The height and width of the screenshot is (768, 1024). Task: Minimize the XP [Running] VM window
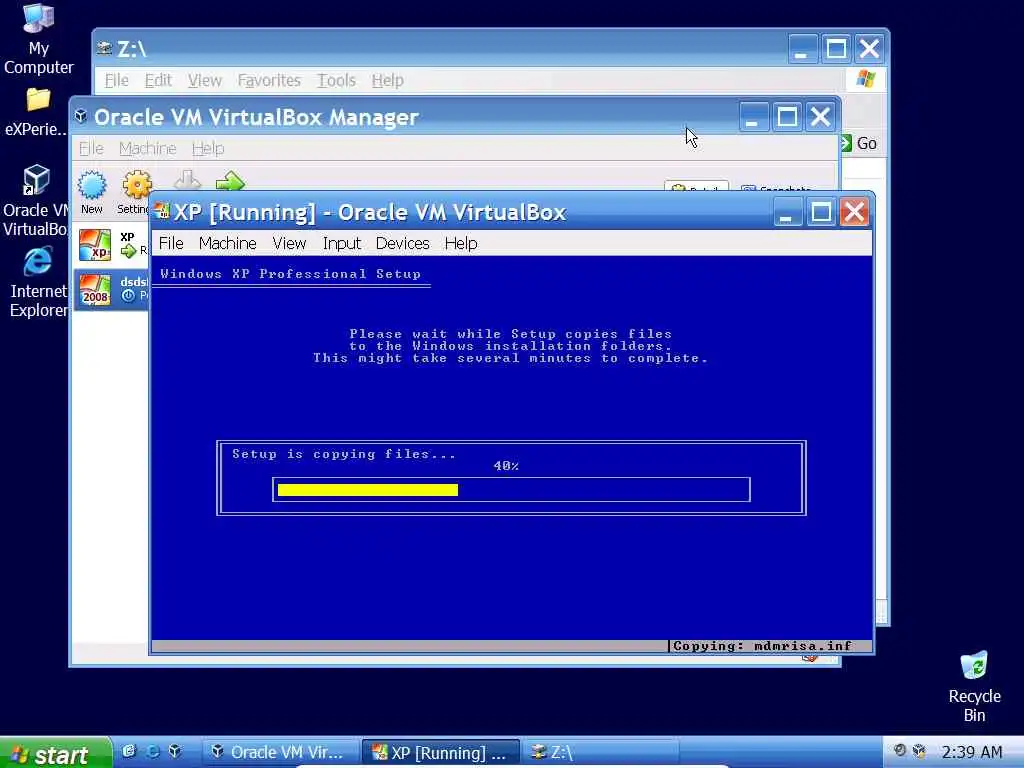click(x=787, y=212)
